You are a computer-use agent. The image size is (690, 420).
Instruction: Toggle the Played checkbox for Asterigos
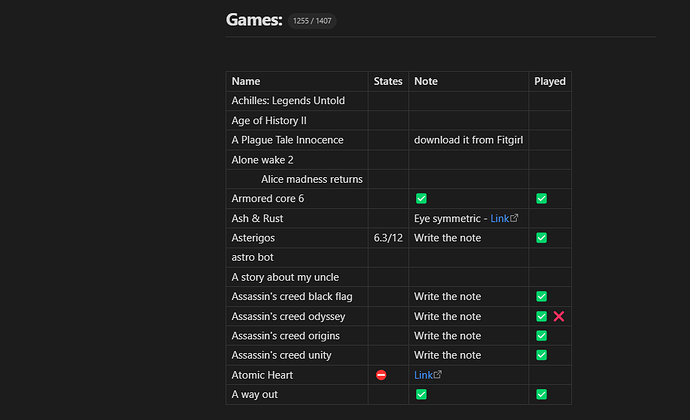542,238
